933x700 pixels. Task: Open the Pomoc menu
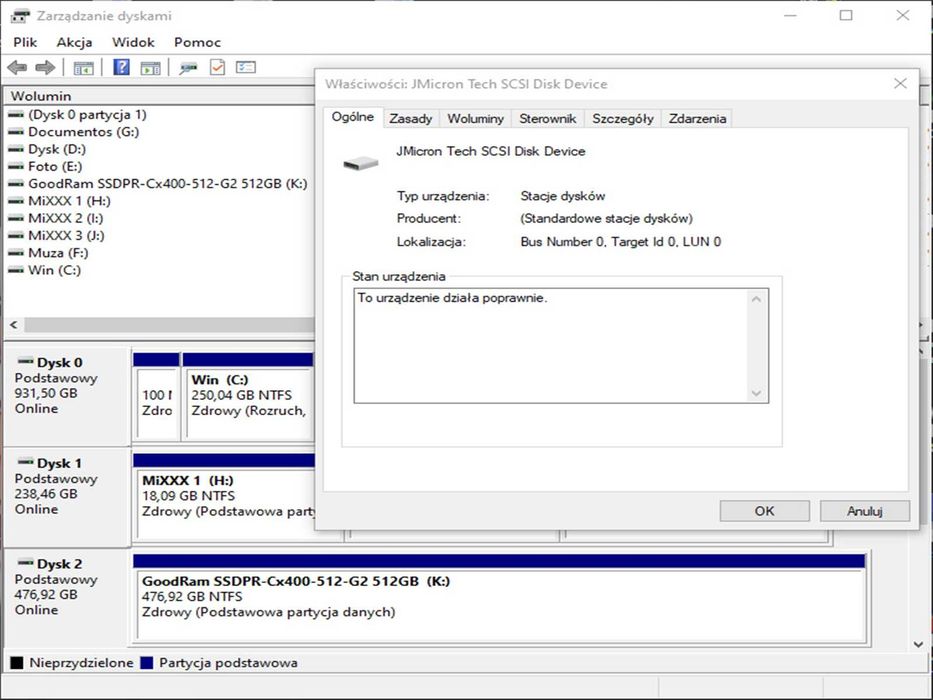pos(198,42)
